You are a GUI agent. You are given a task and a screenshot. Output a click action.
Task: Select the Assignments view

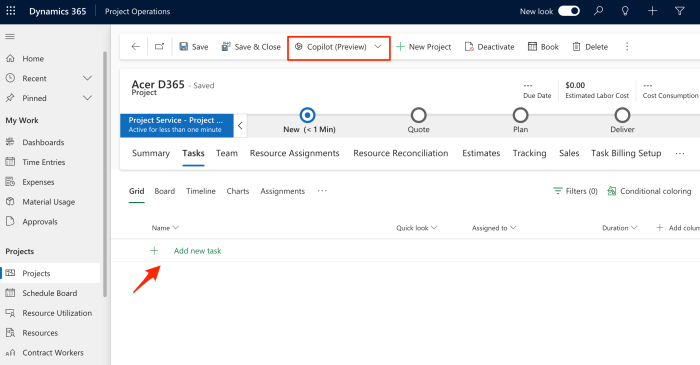(283, 191)
